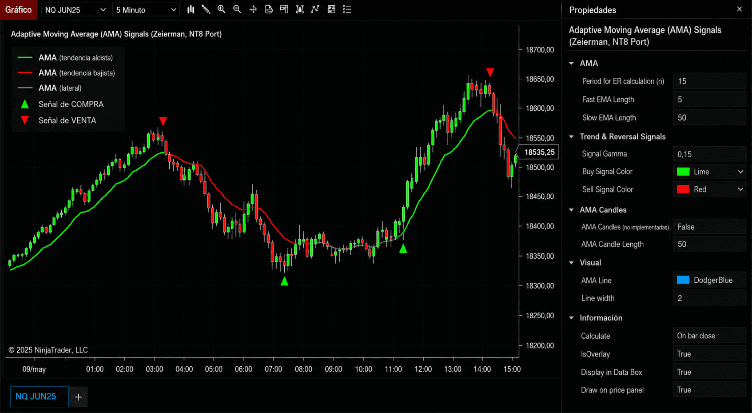Open the 5 Minuto interval dropdown
The image size is (752, 413).
coord(146,10)
